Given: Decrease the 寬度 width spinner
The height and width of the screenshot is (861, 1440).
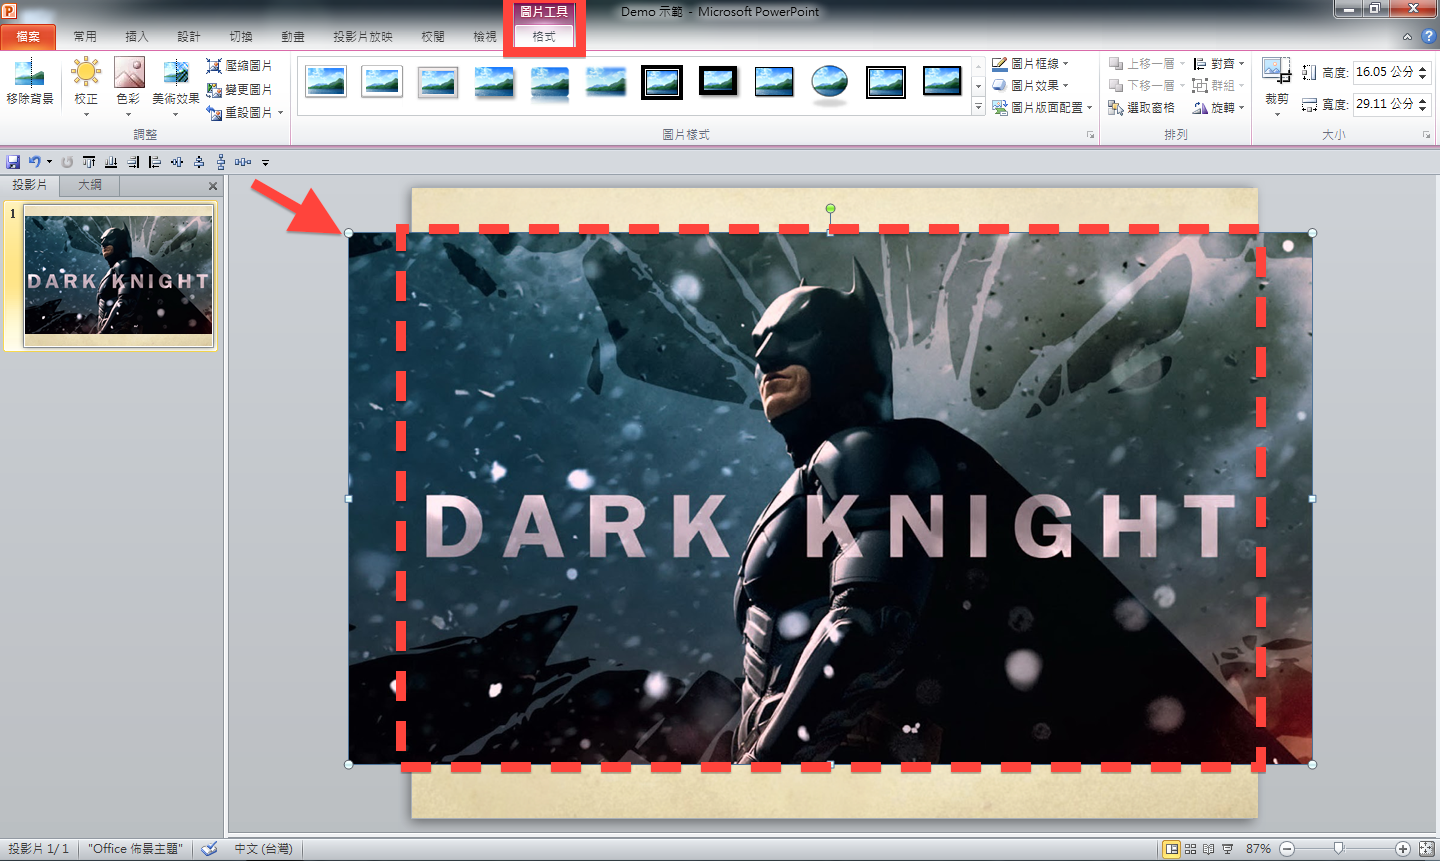Looking at the screenshot, I should (x=1423, y=109).
